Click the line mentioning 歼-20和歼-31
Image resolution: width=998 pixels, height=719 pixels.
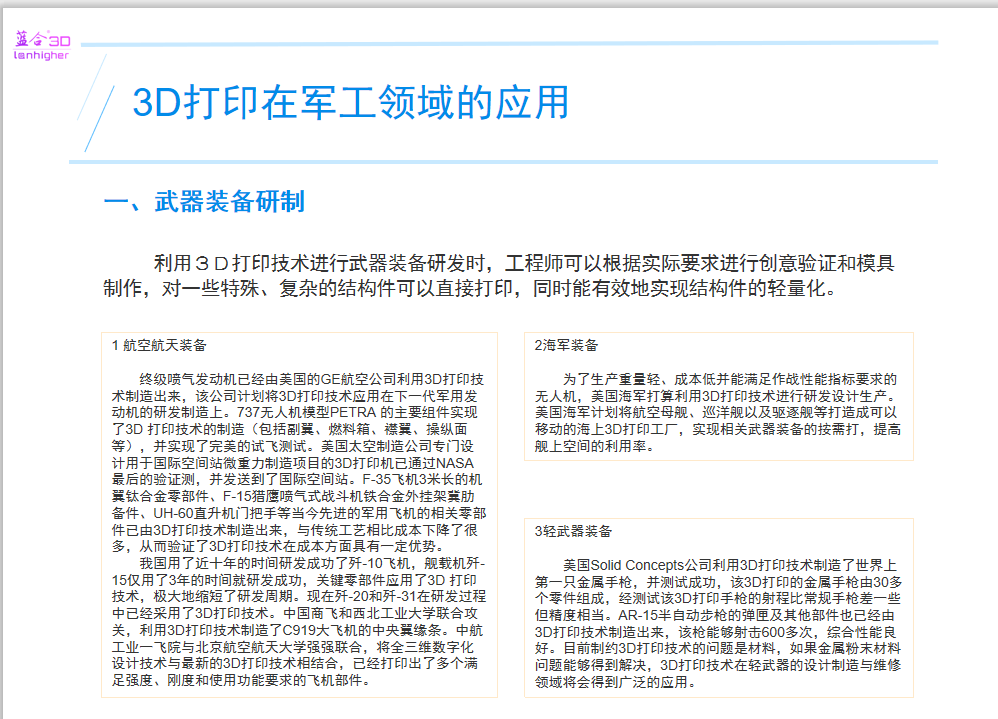coord(299,596)
